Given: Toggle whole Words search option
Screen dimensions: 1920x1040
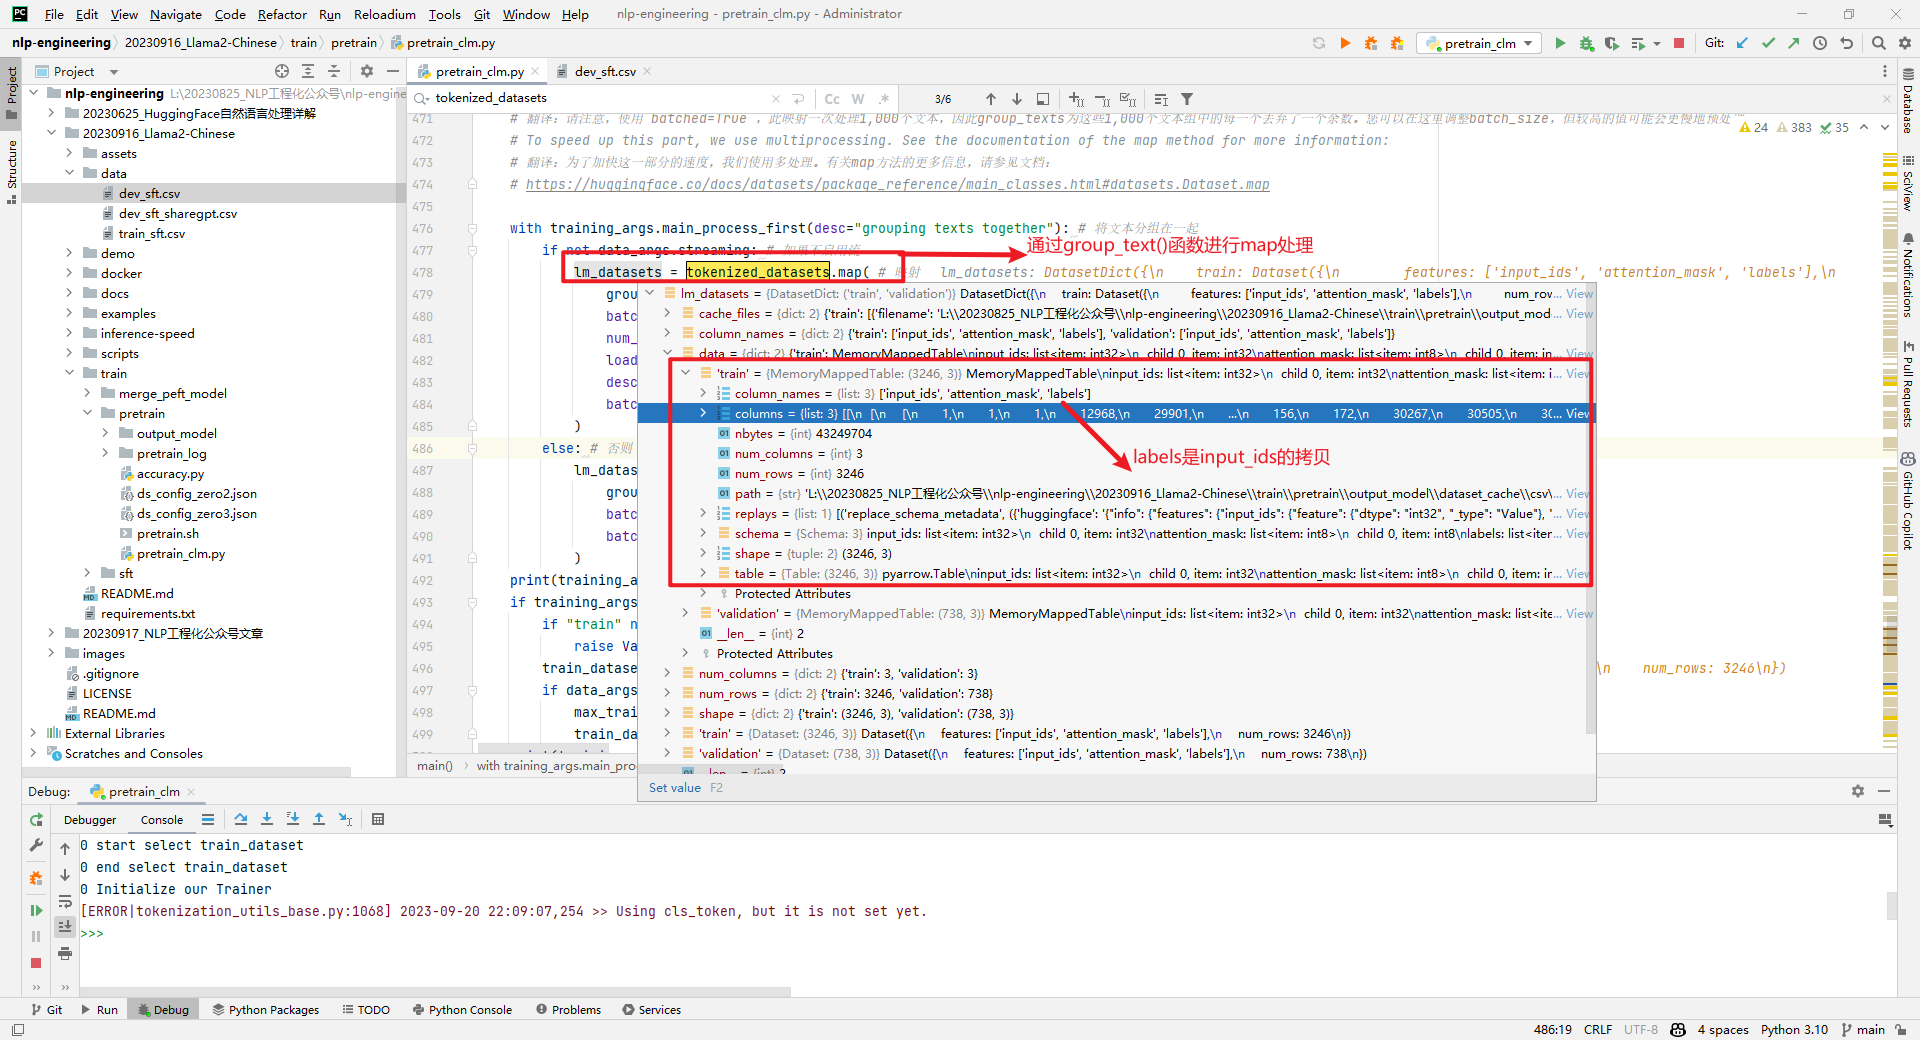Looking at the screenshot, I should coord(858,99).
